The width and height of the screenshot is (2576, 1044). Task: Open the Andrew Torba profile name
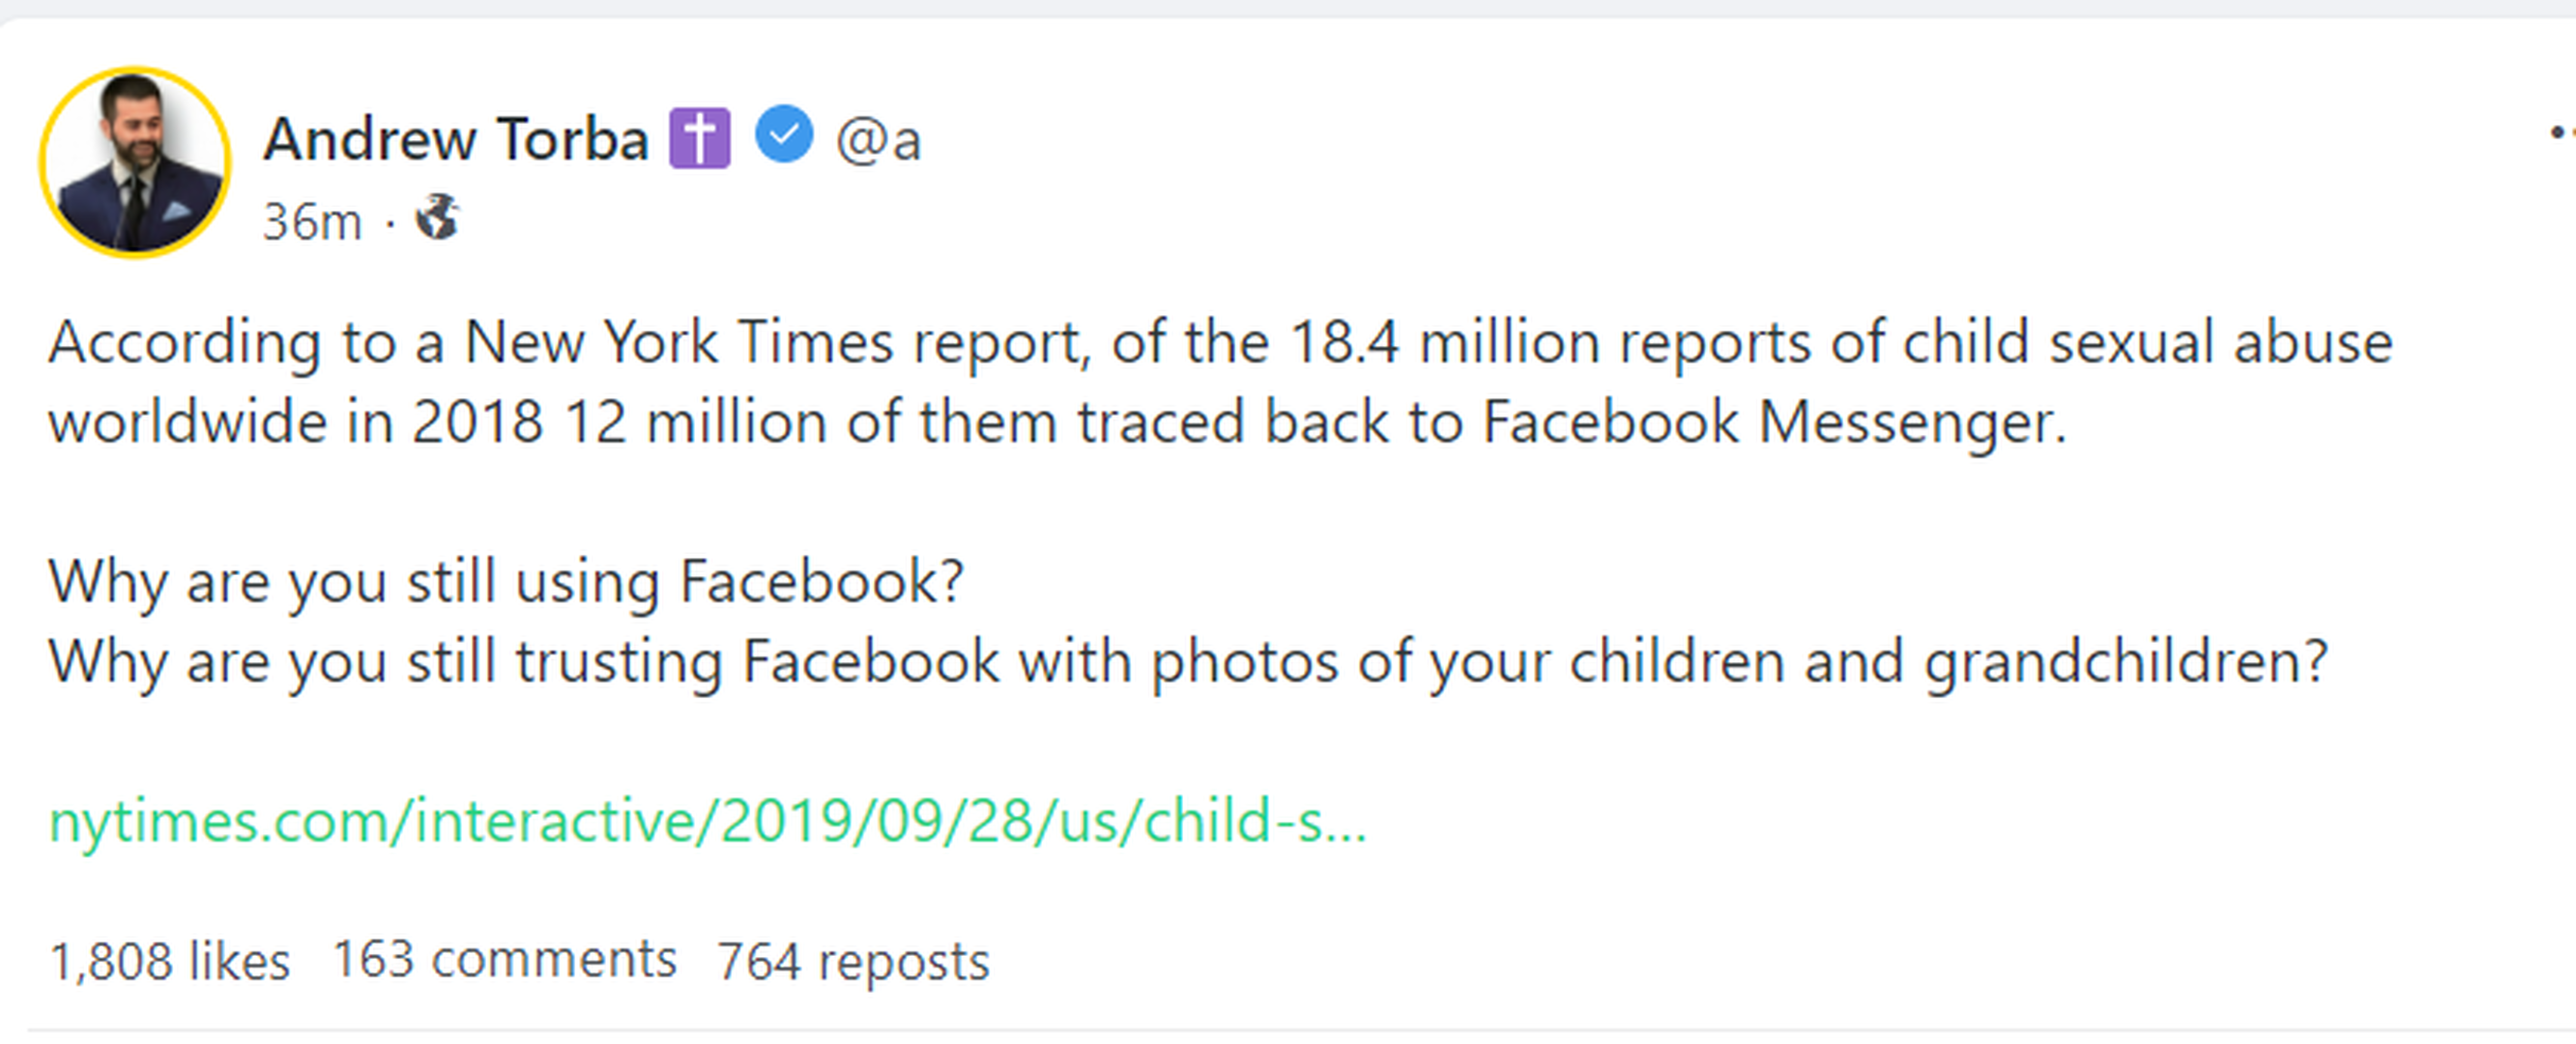click(456, 139)
